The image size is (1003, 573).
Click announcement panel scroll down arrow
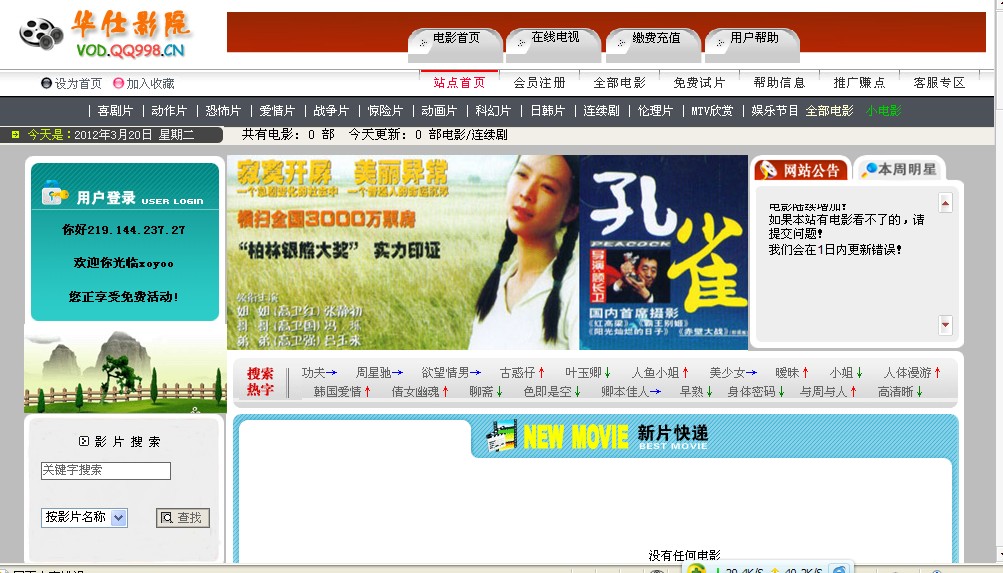945,325
